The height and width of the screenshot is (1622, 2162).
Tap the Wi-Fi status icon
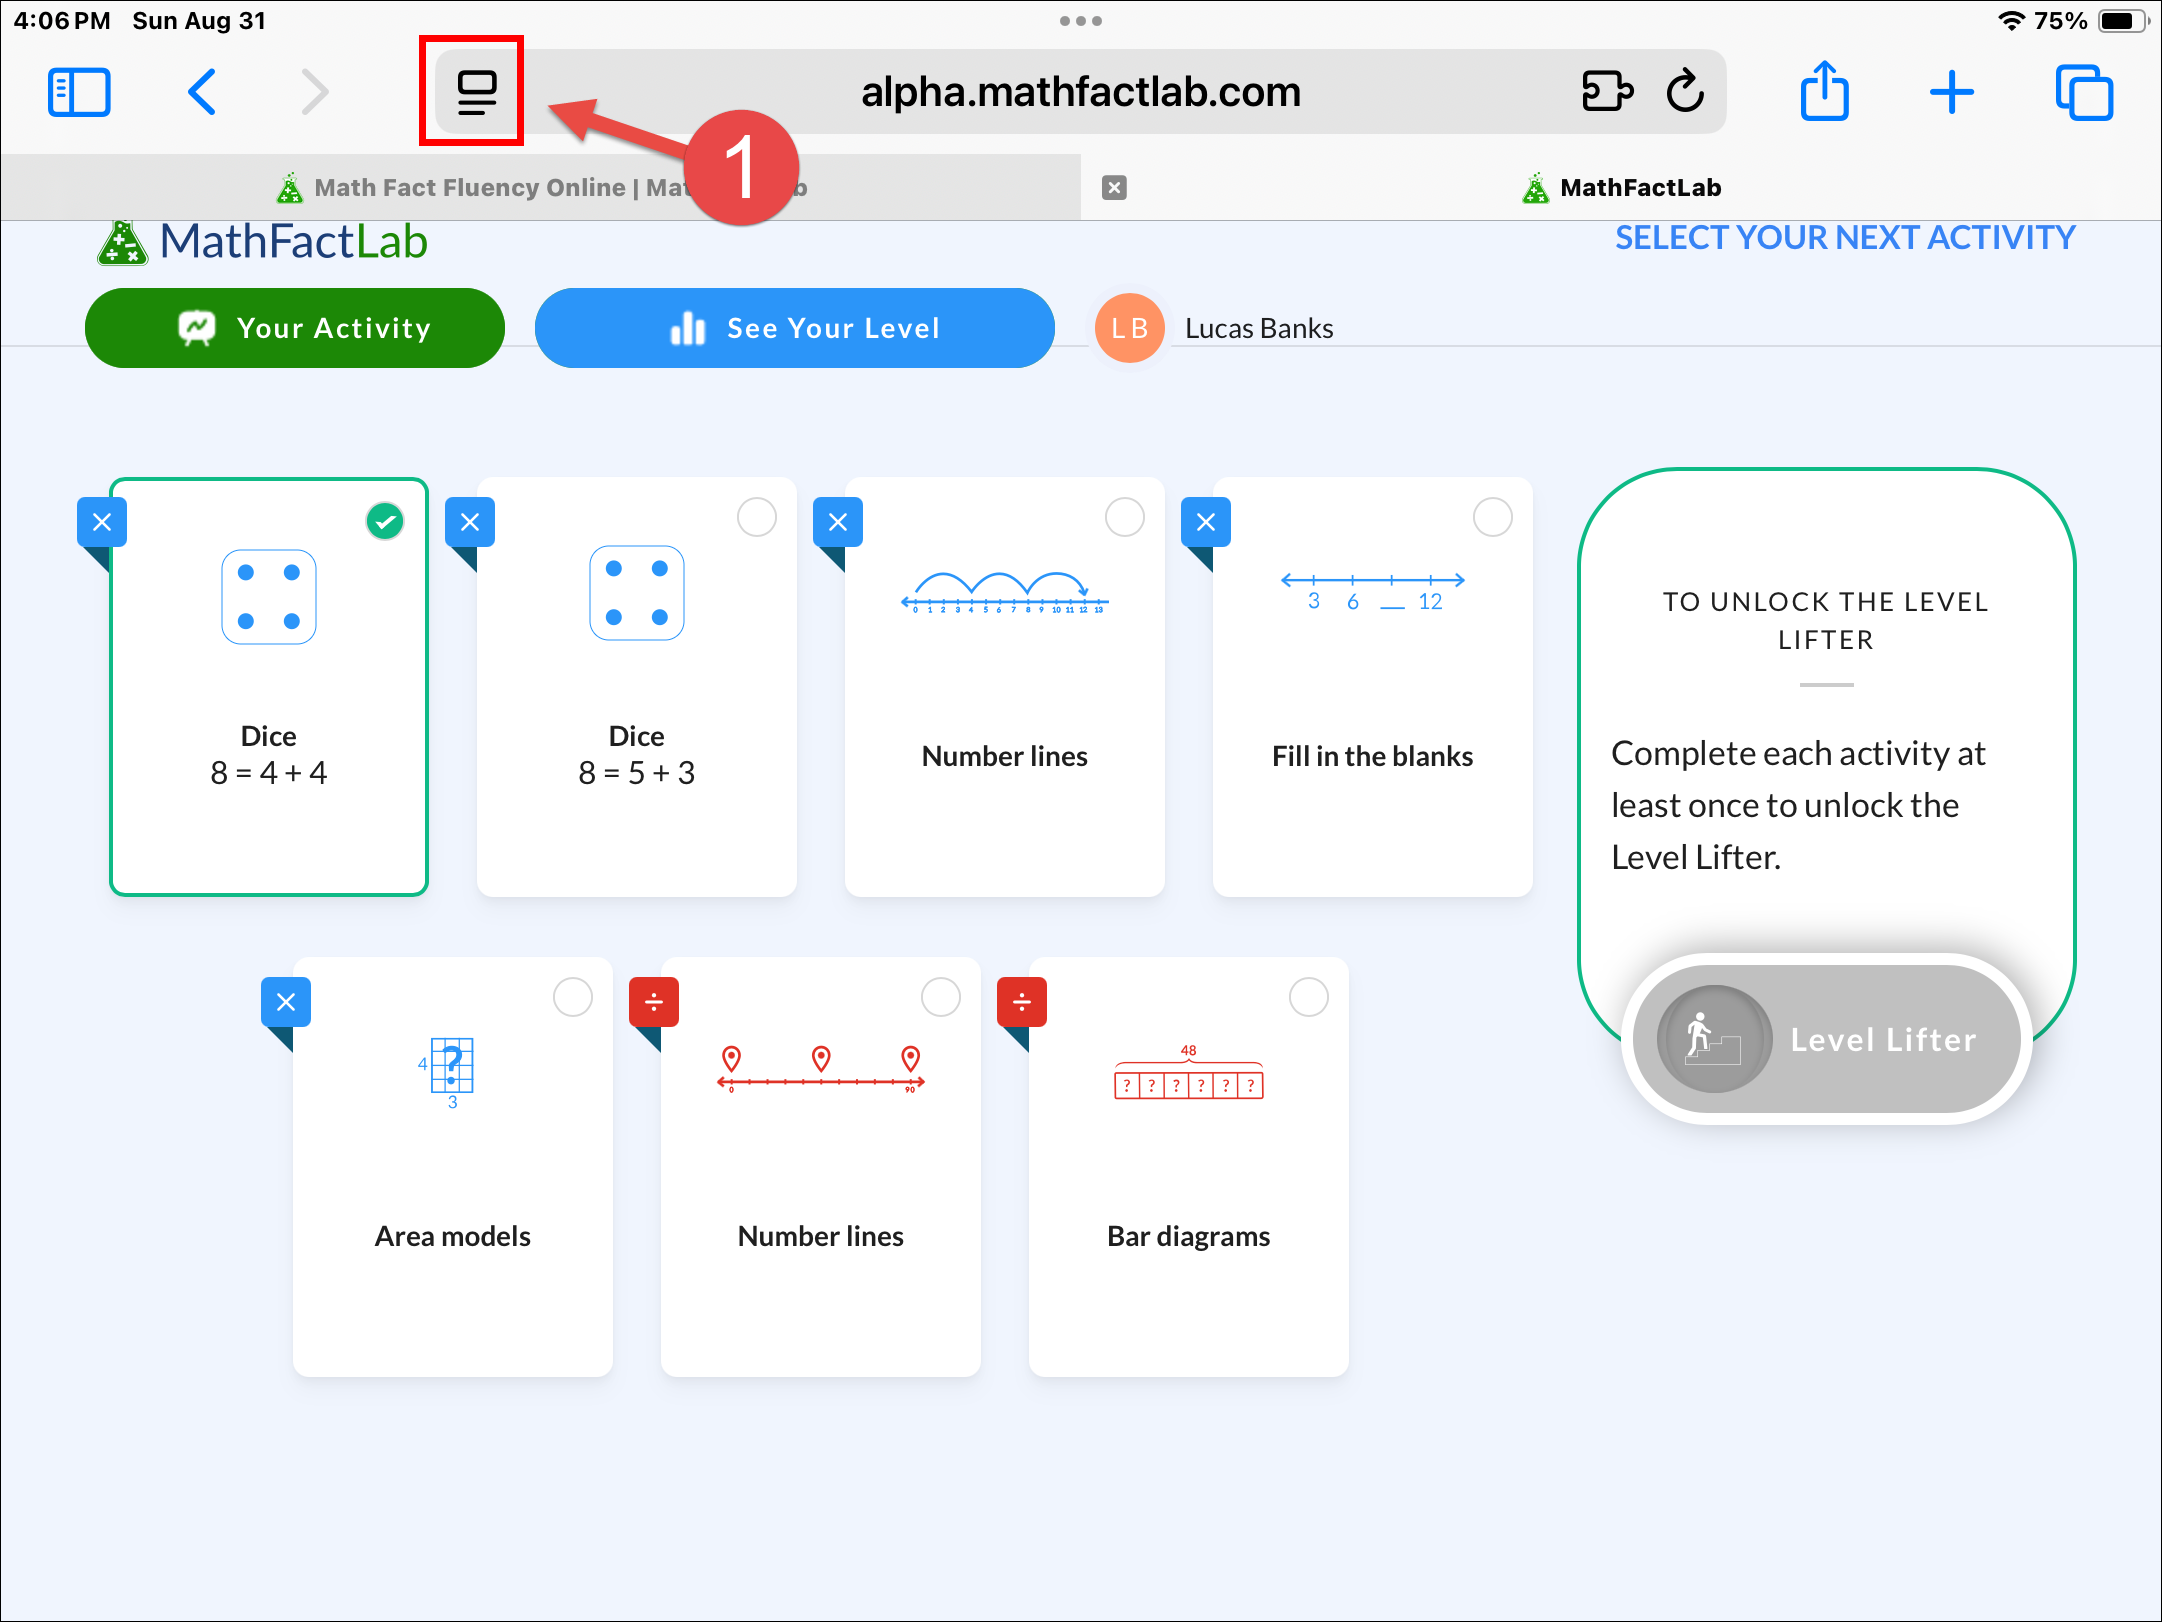tap(2011, 21)
